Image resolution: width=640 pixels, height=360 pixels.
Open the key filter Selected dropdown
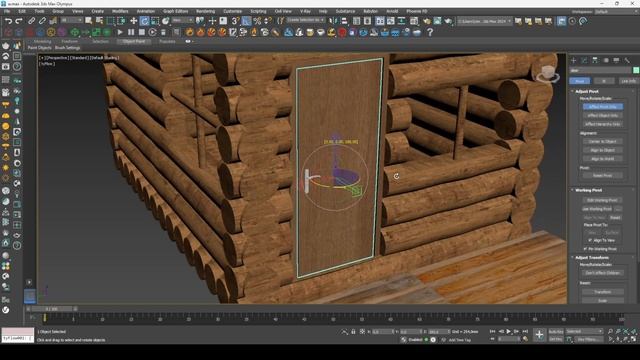tap(584, 331)
